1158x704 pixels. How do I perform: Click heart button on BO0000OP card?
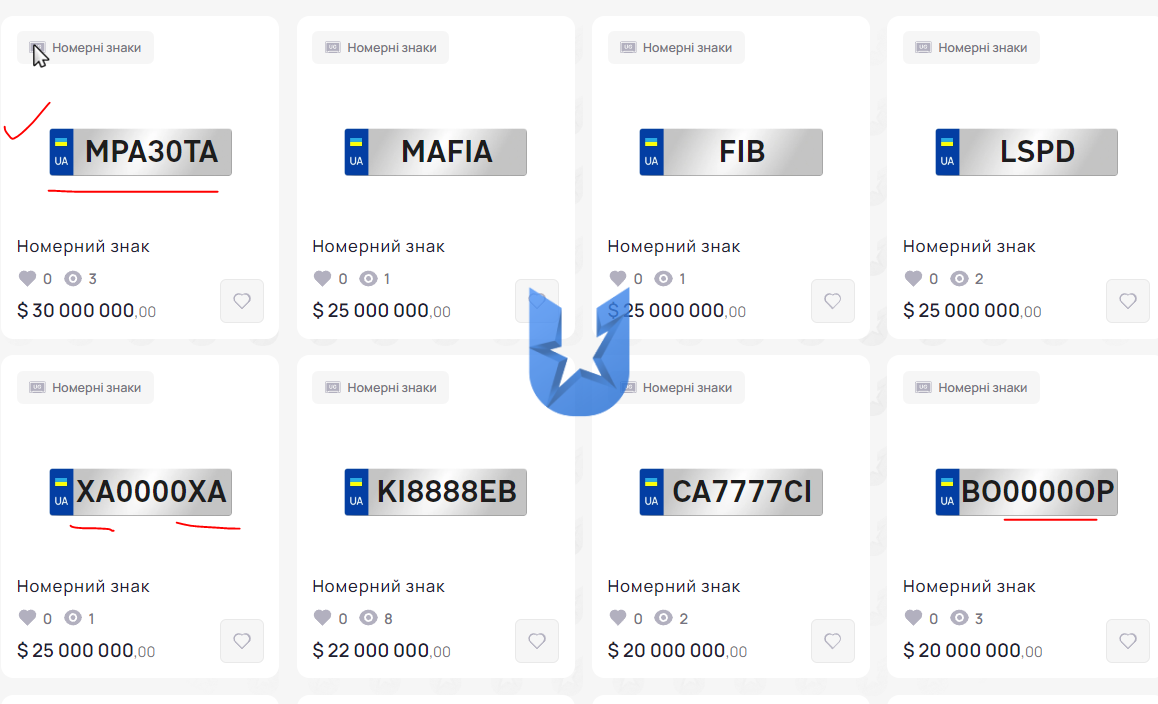[x=1127, y=640]
